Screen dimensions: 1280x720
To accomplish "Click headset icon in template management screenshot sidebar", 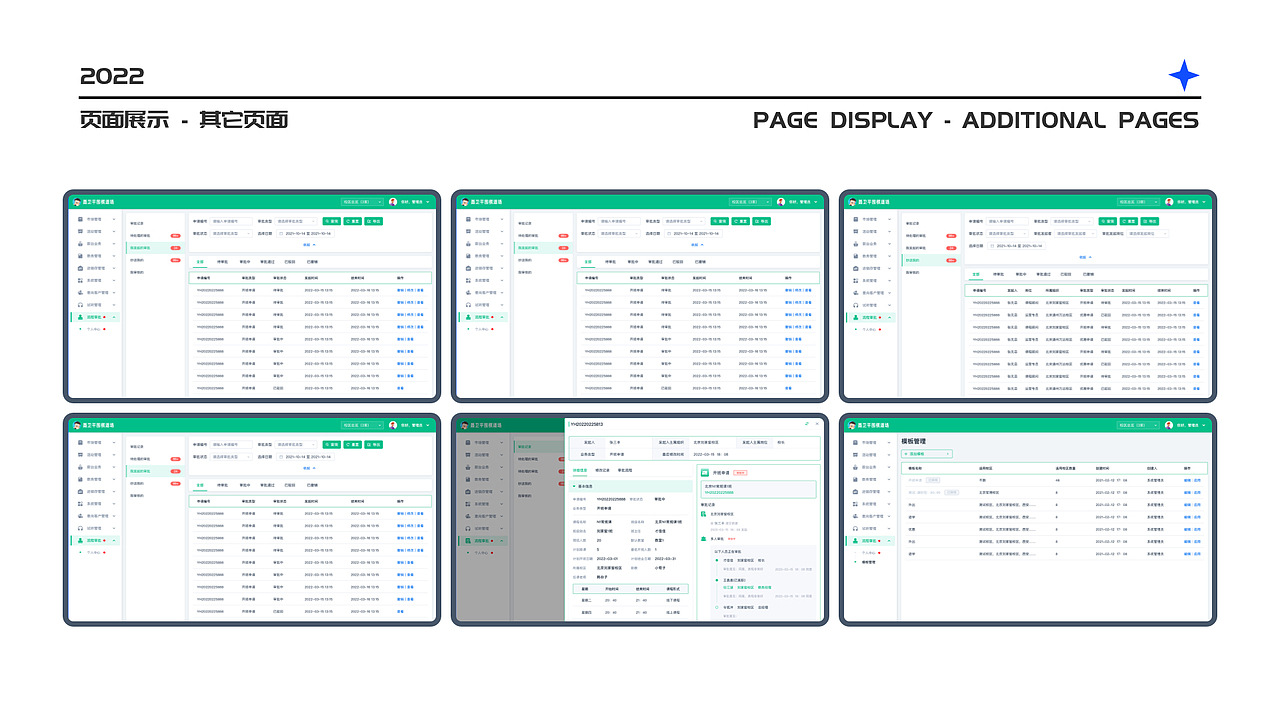I will pos(855,528).
